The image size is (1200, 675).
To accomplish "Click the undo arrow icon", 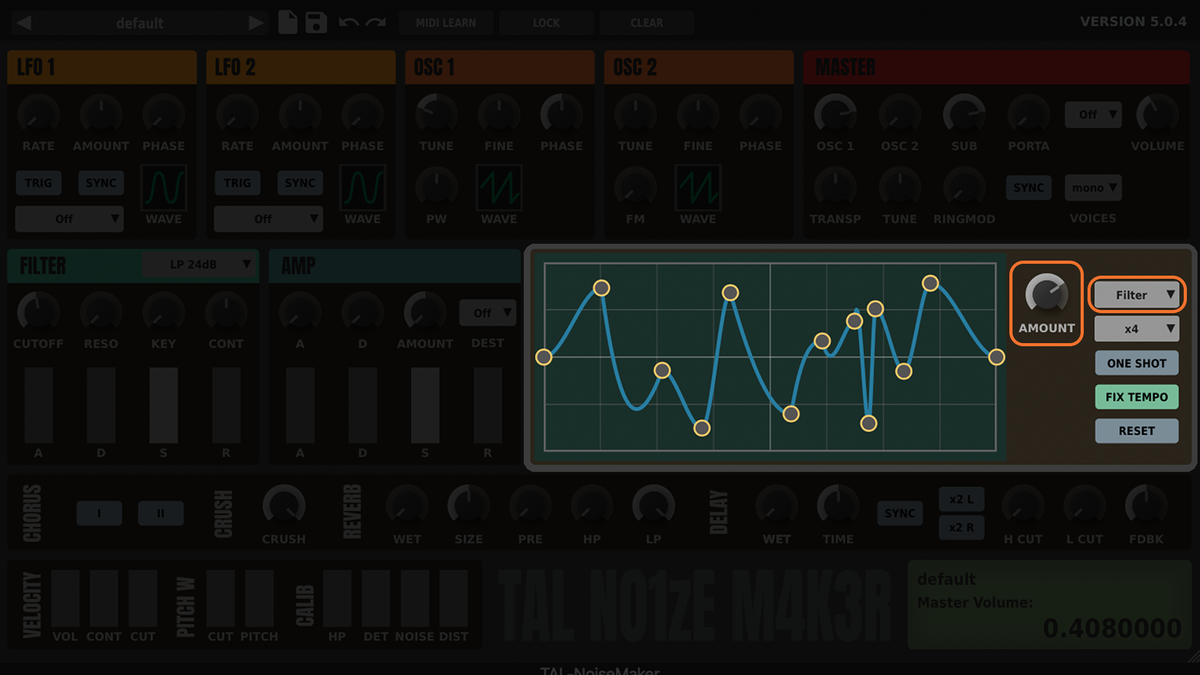I will pyautogui.click(x=350, y=21).
